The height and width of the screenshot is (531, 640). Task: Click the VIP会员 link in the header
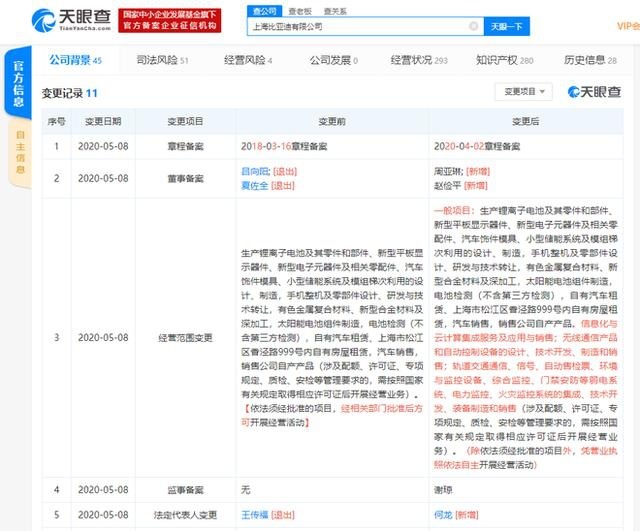click(x=628, y=27)
